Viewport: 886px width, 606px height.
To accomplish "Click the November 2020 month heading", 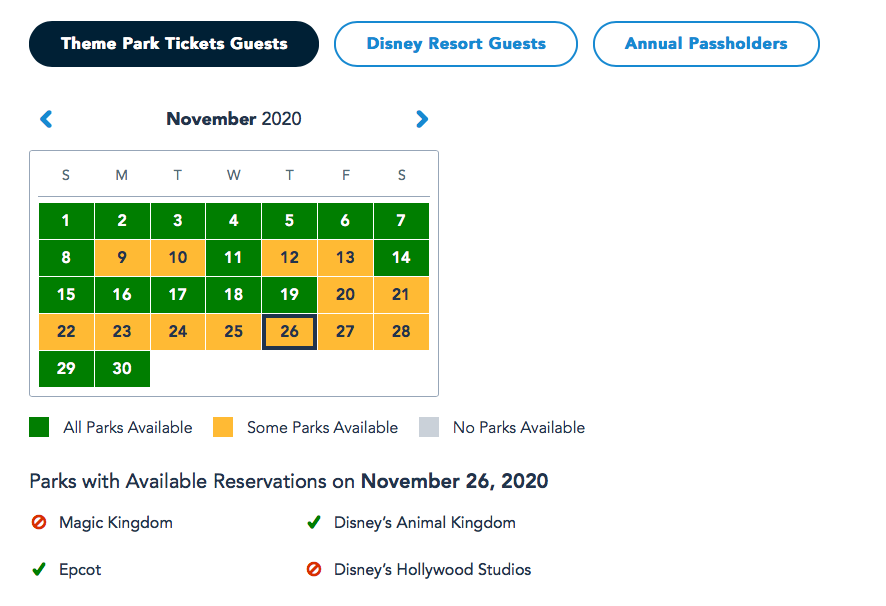I will [x=234, y=119].
